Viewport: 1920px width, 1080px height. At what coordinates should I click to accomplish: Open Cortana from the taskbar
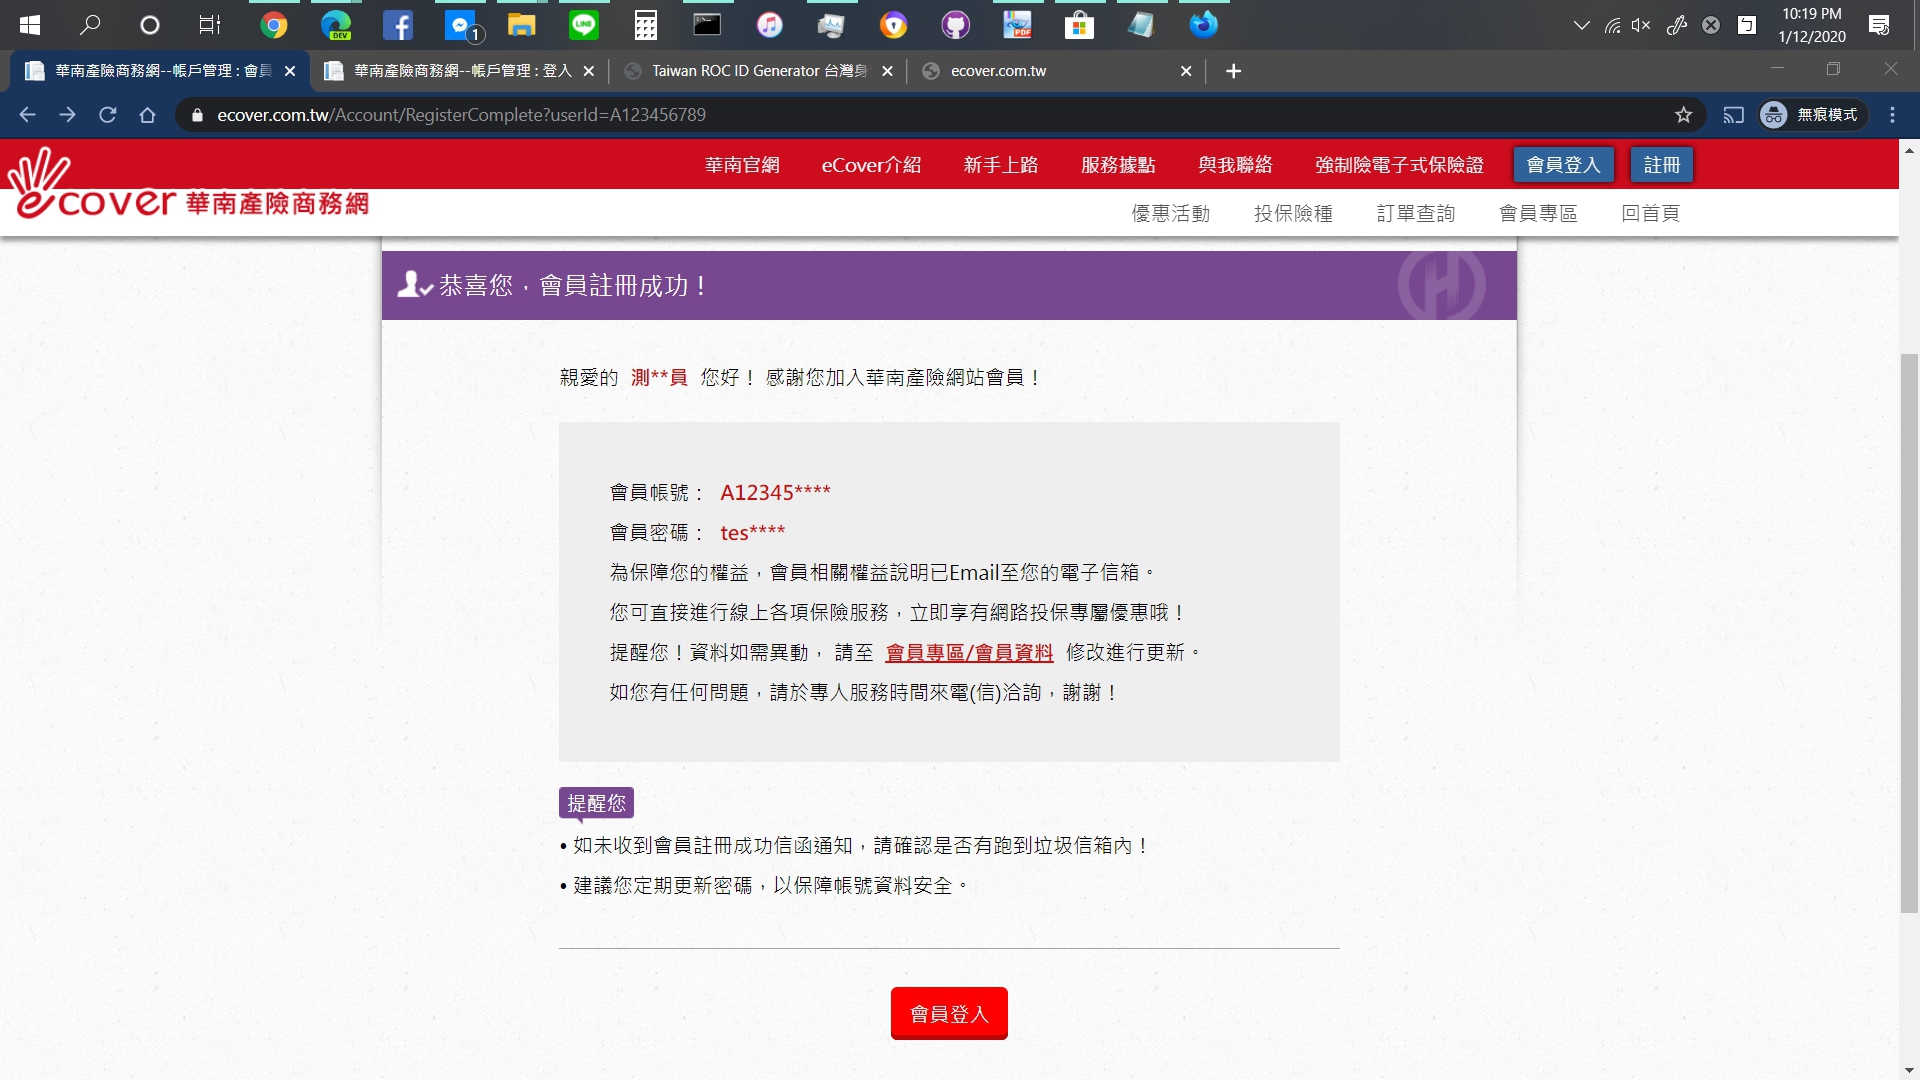click(x=150, y=25)
